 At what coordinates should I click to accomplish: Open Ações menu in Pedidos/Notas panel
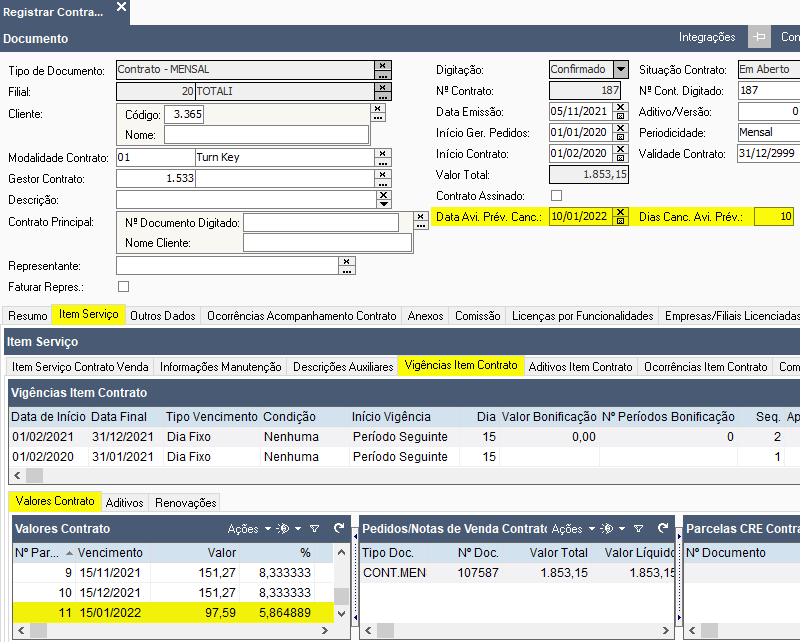[573, 529]
